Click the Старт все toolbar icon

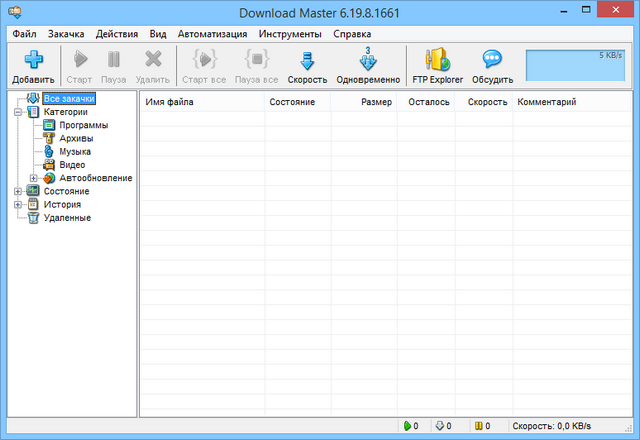pyautogui.click(x=203, y=60)
